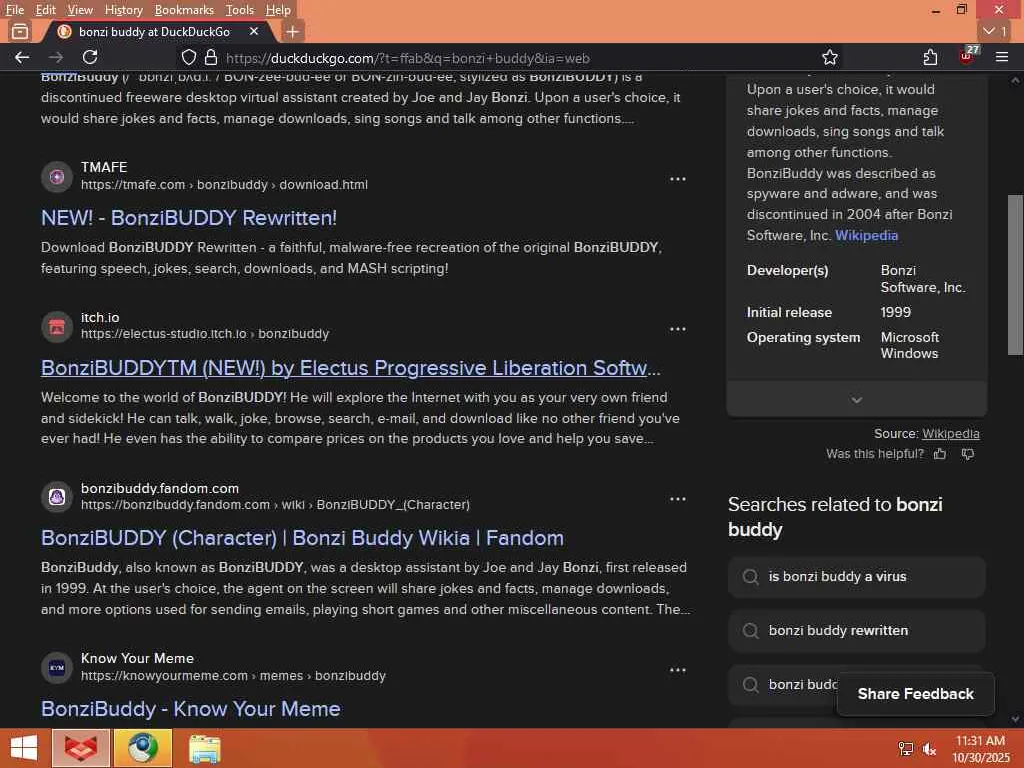Open the File menu
The image size is (1024, 768).
click(14, 10)
